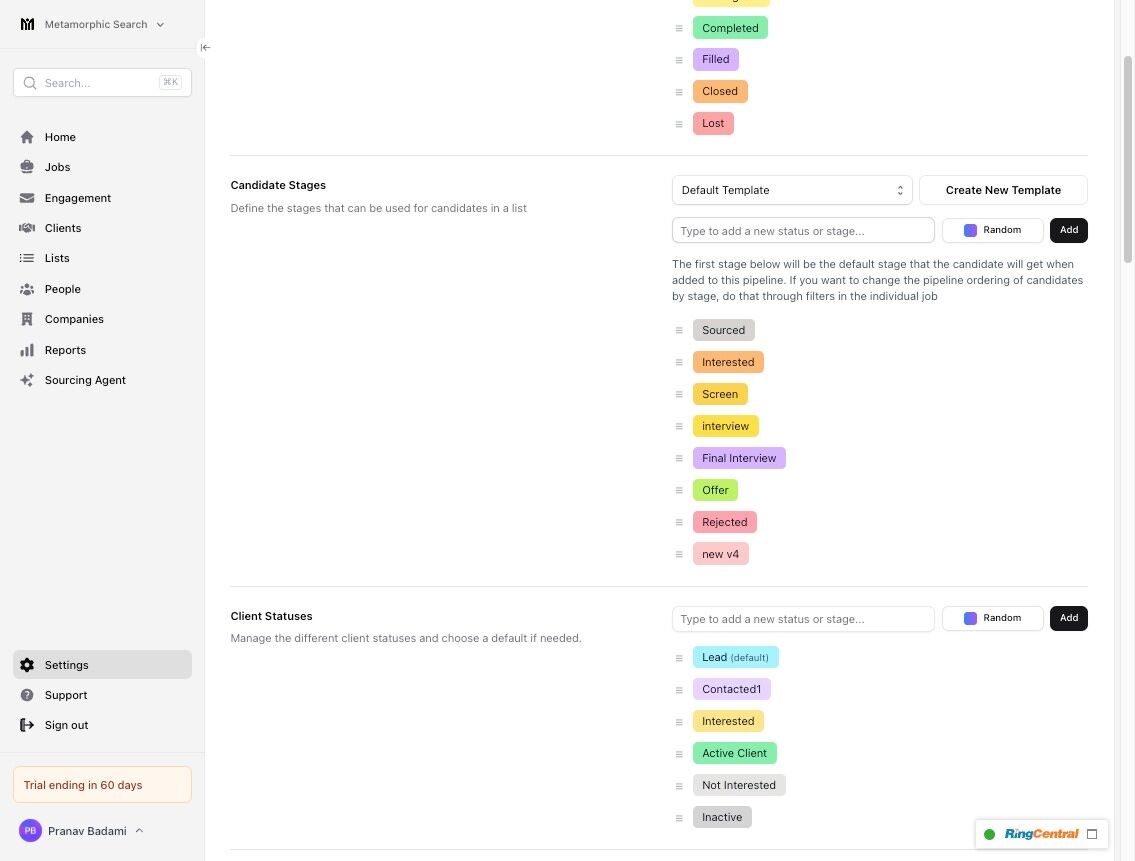Collapse the sidebar with arrow icon

coord(205,47)
